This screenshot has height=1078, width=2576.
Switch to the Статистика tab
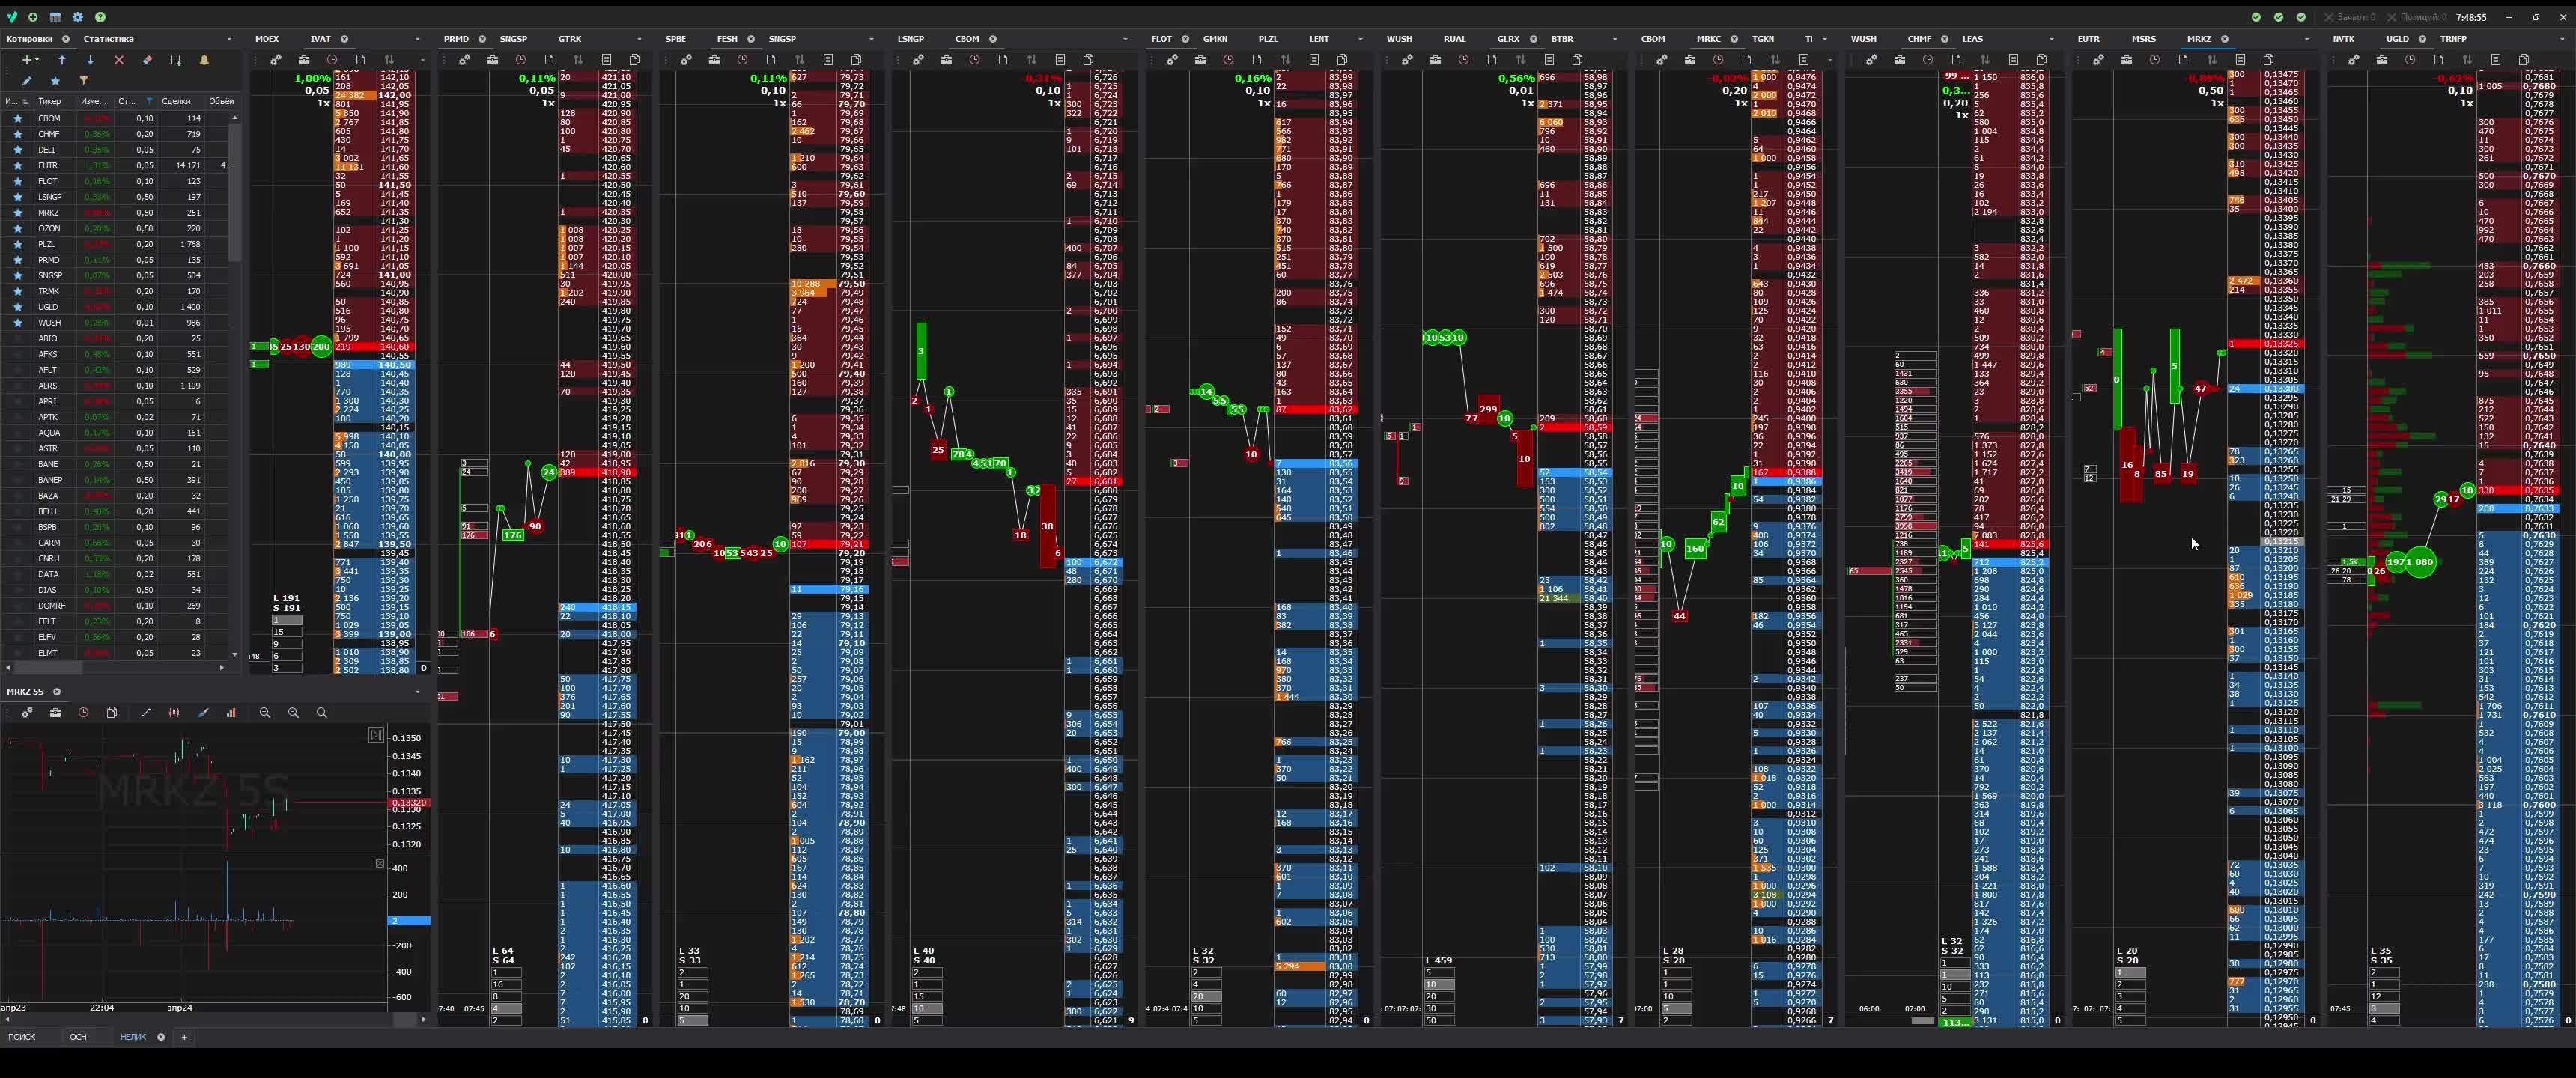108,39
